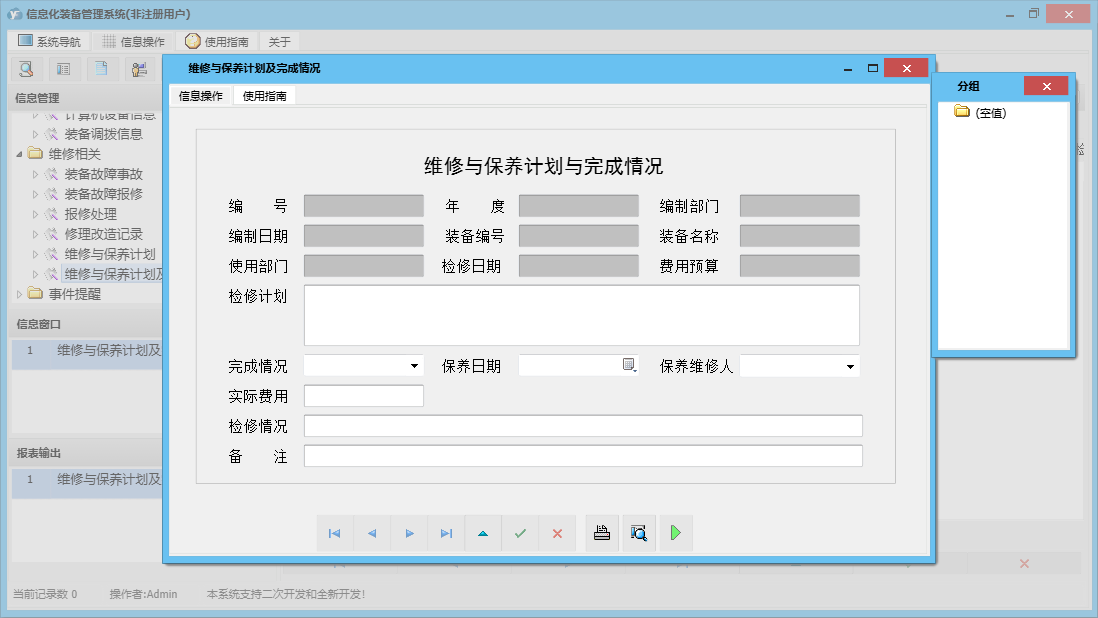Open the 系统导航 main menu
This screenshot has width=1098, height=618.
coord(52,42)
